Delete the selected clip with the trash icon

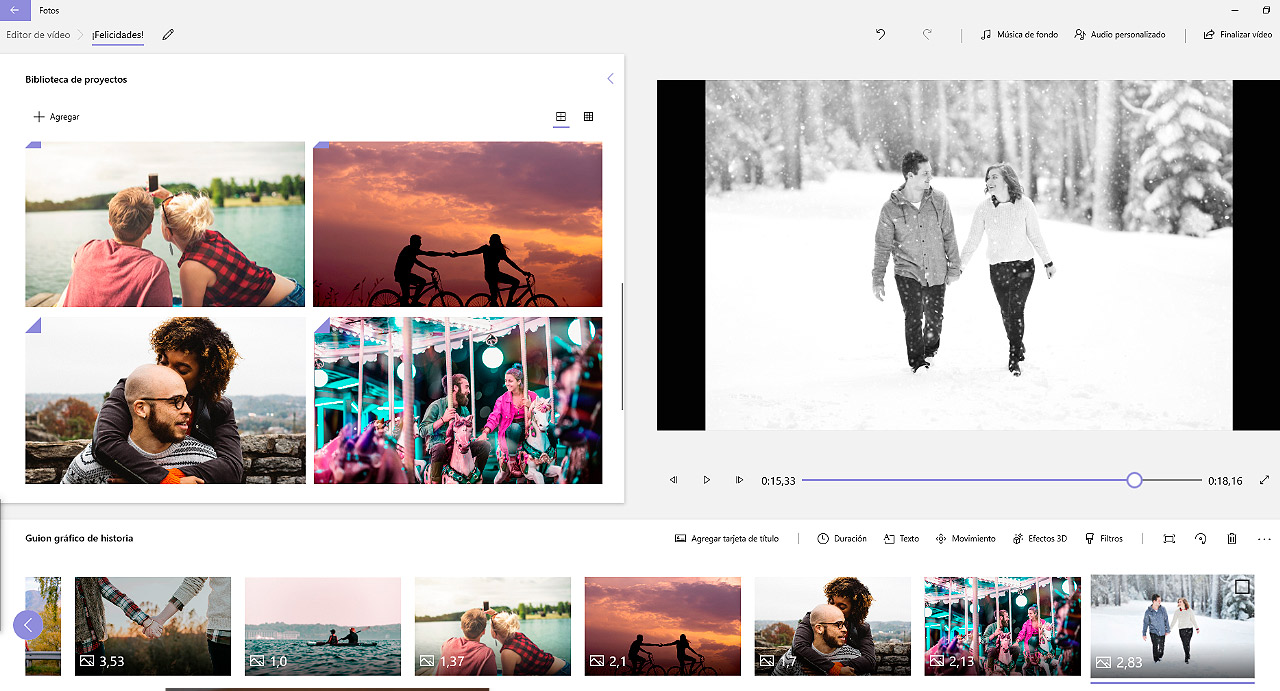pos(1231,538)
